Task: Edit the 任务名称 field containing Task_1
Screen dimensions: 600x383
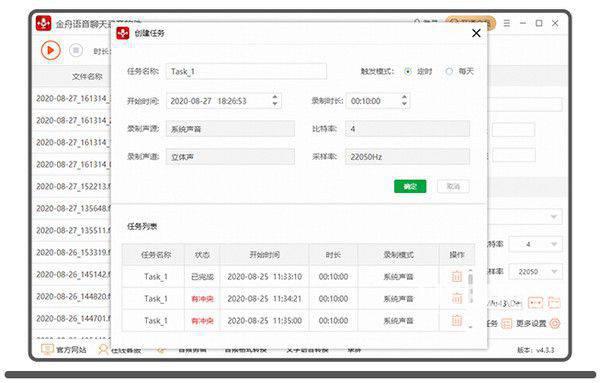Action: pos(246,72)
